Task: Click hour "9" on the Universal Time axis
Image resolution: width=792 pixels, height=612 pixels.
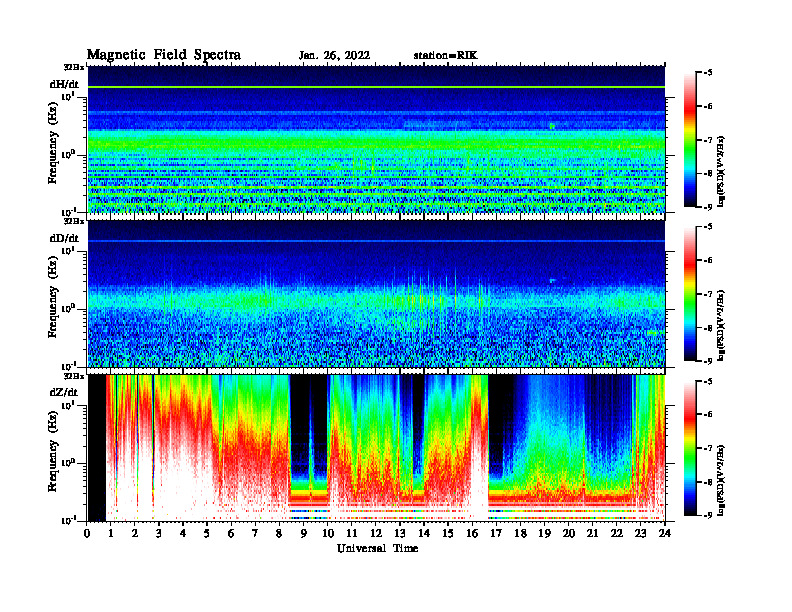Action: pos(304,534)
